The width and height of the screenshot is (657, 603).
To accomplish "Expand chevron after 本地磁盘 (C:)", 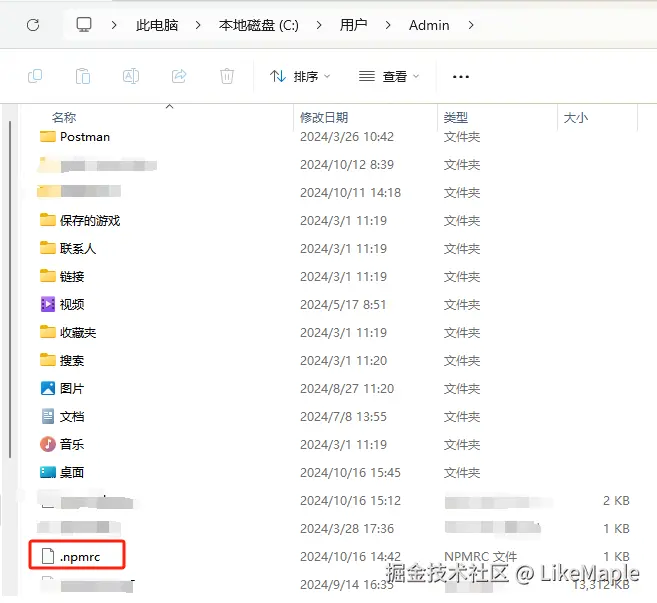I will [319, 25].
